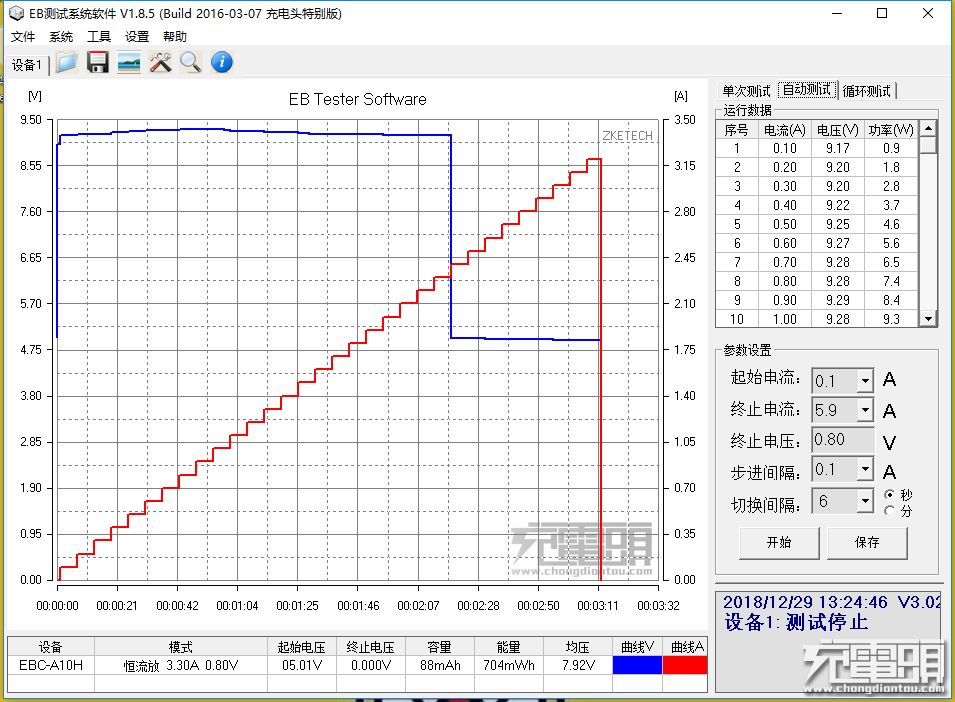Click the data table scrollbar up arrow
The height and width of the screenshot is (702, 955).
pos(928,128)
